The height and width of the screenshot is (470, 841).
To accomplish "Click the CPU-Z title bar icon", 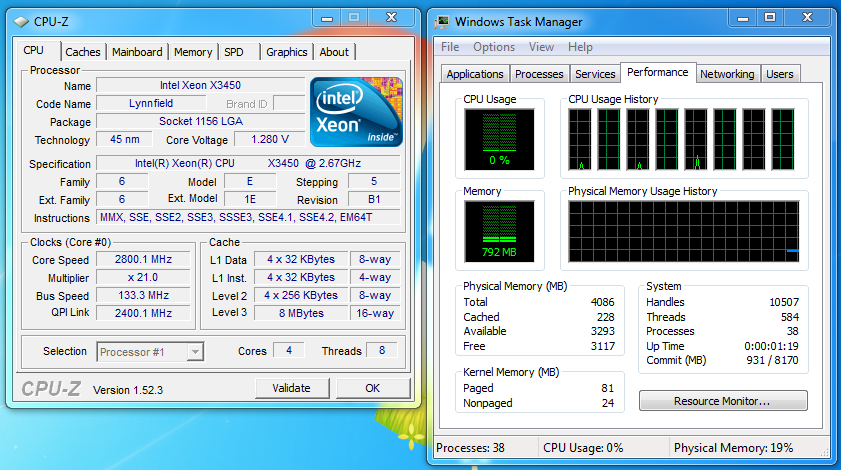I will [21, 22].
